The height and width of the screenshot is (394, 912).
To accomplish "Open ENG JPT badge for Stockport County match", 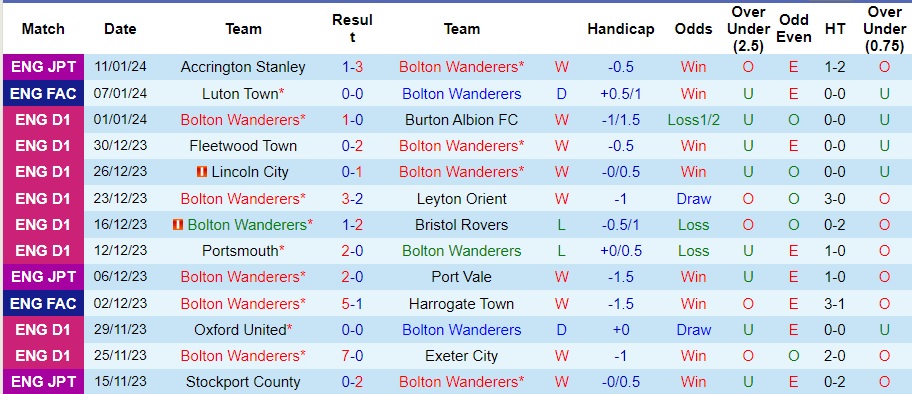I will 43,382.
